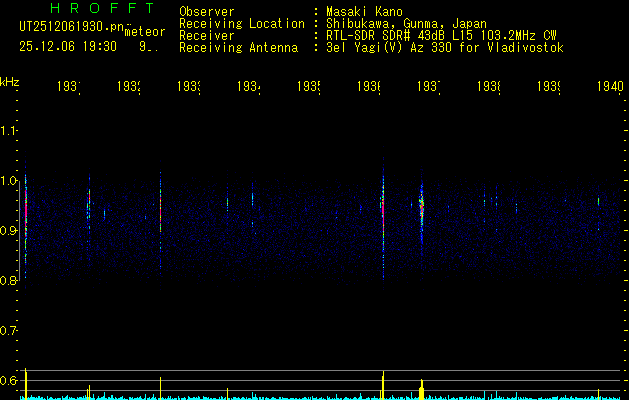Click the 0.7 kHz frequency tick label
629x400 pixels.
point(9,331)
